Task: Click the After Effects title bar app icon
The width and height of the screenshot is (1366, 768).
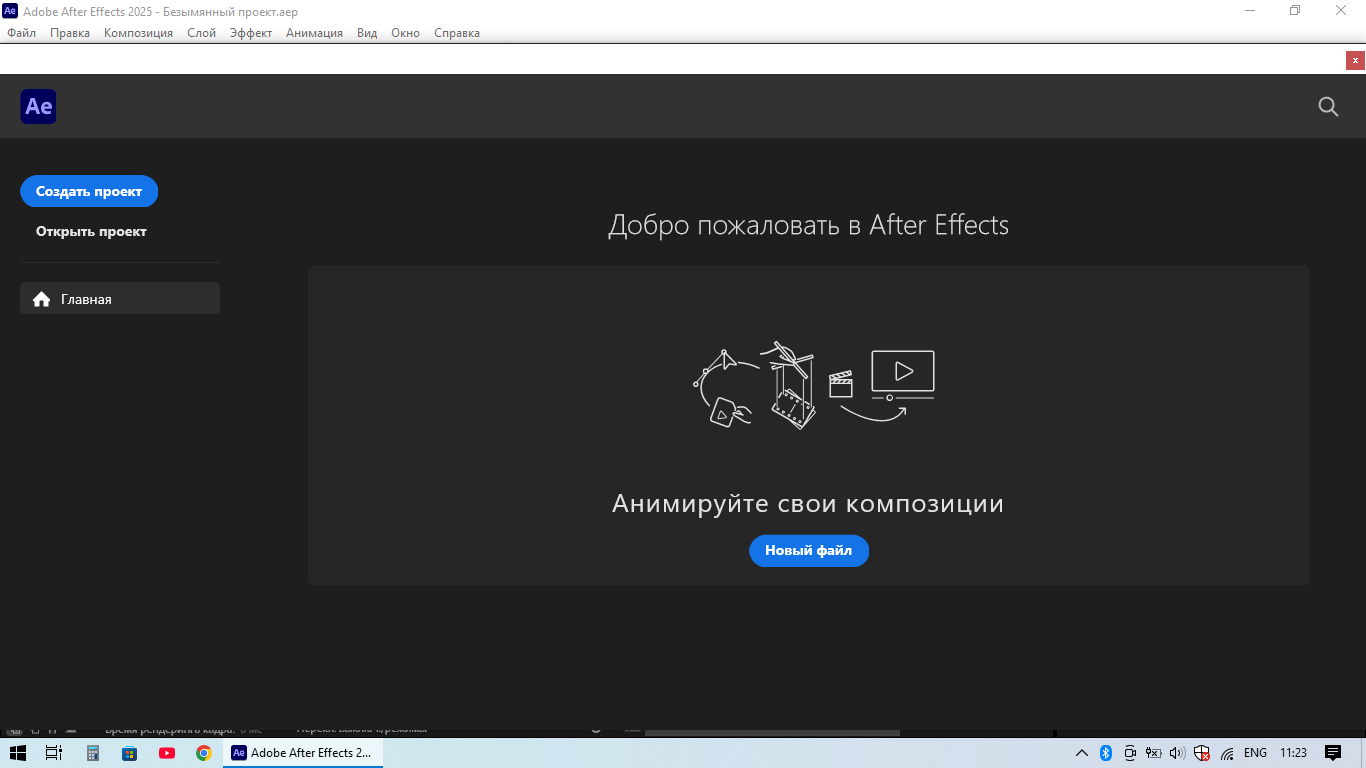Action: click(10, 11)
